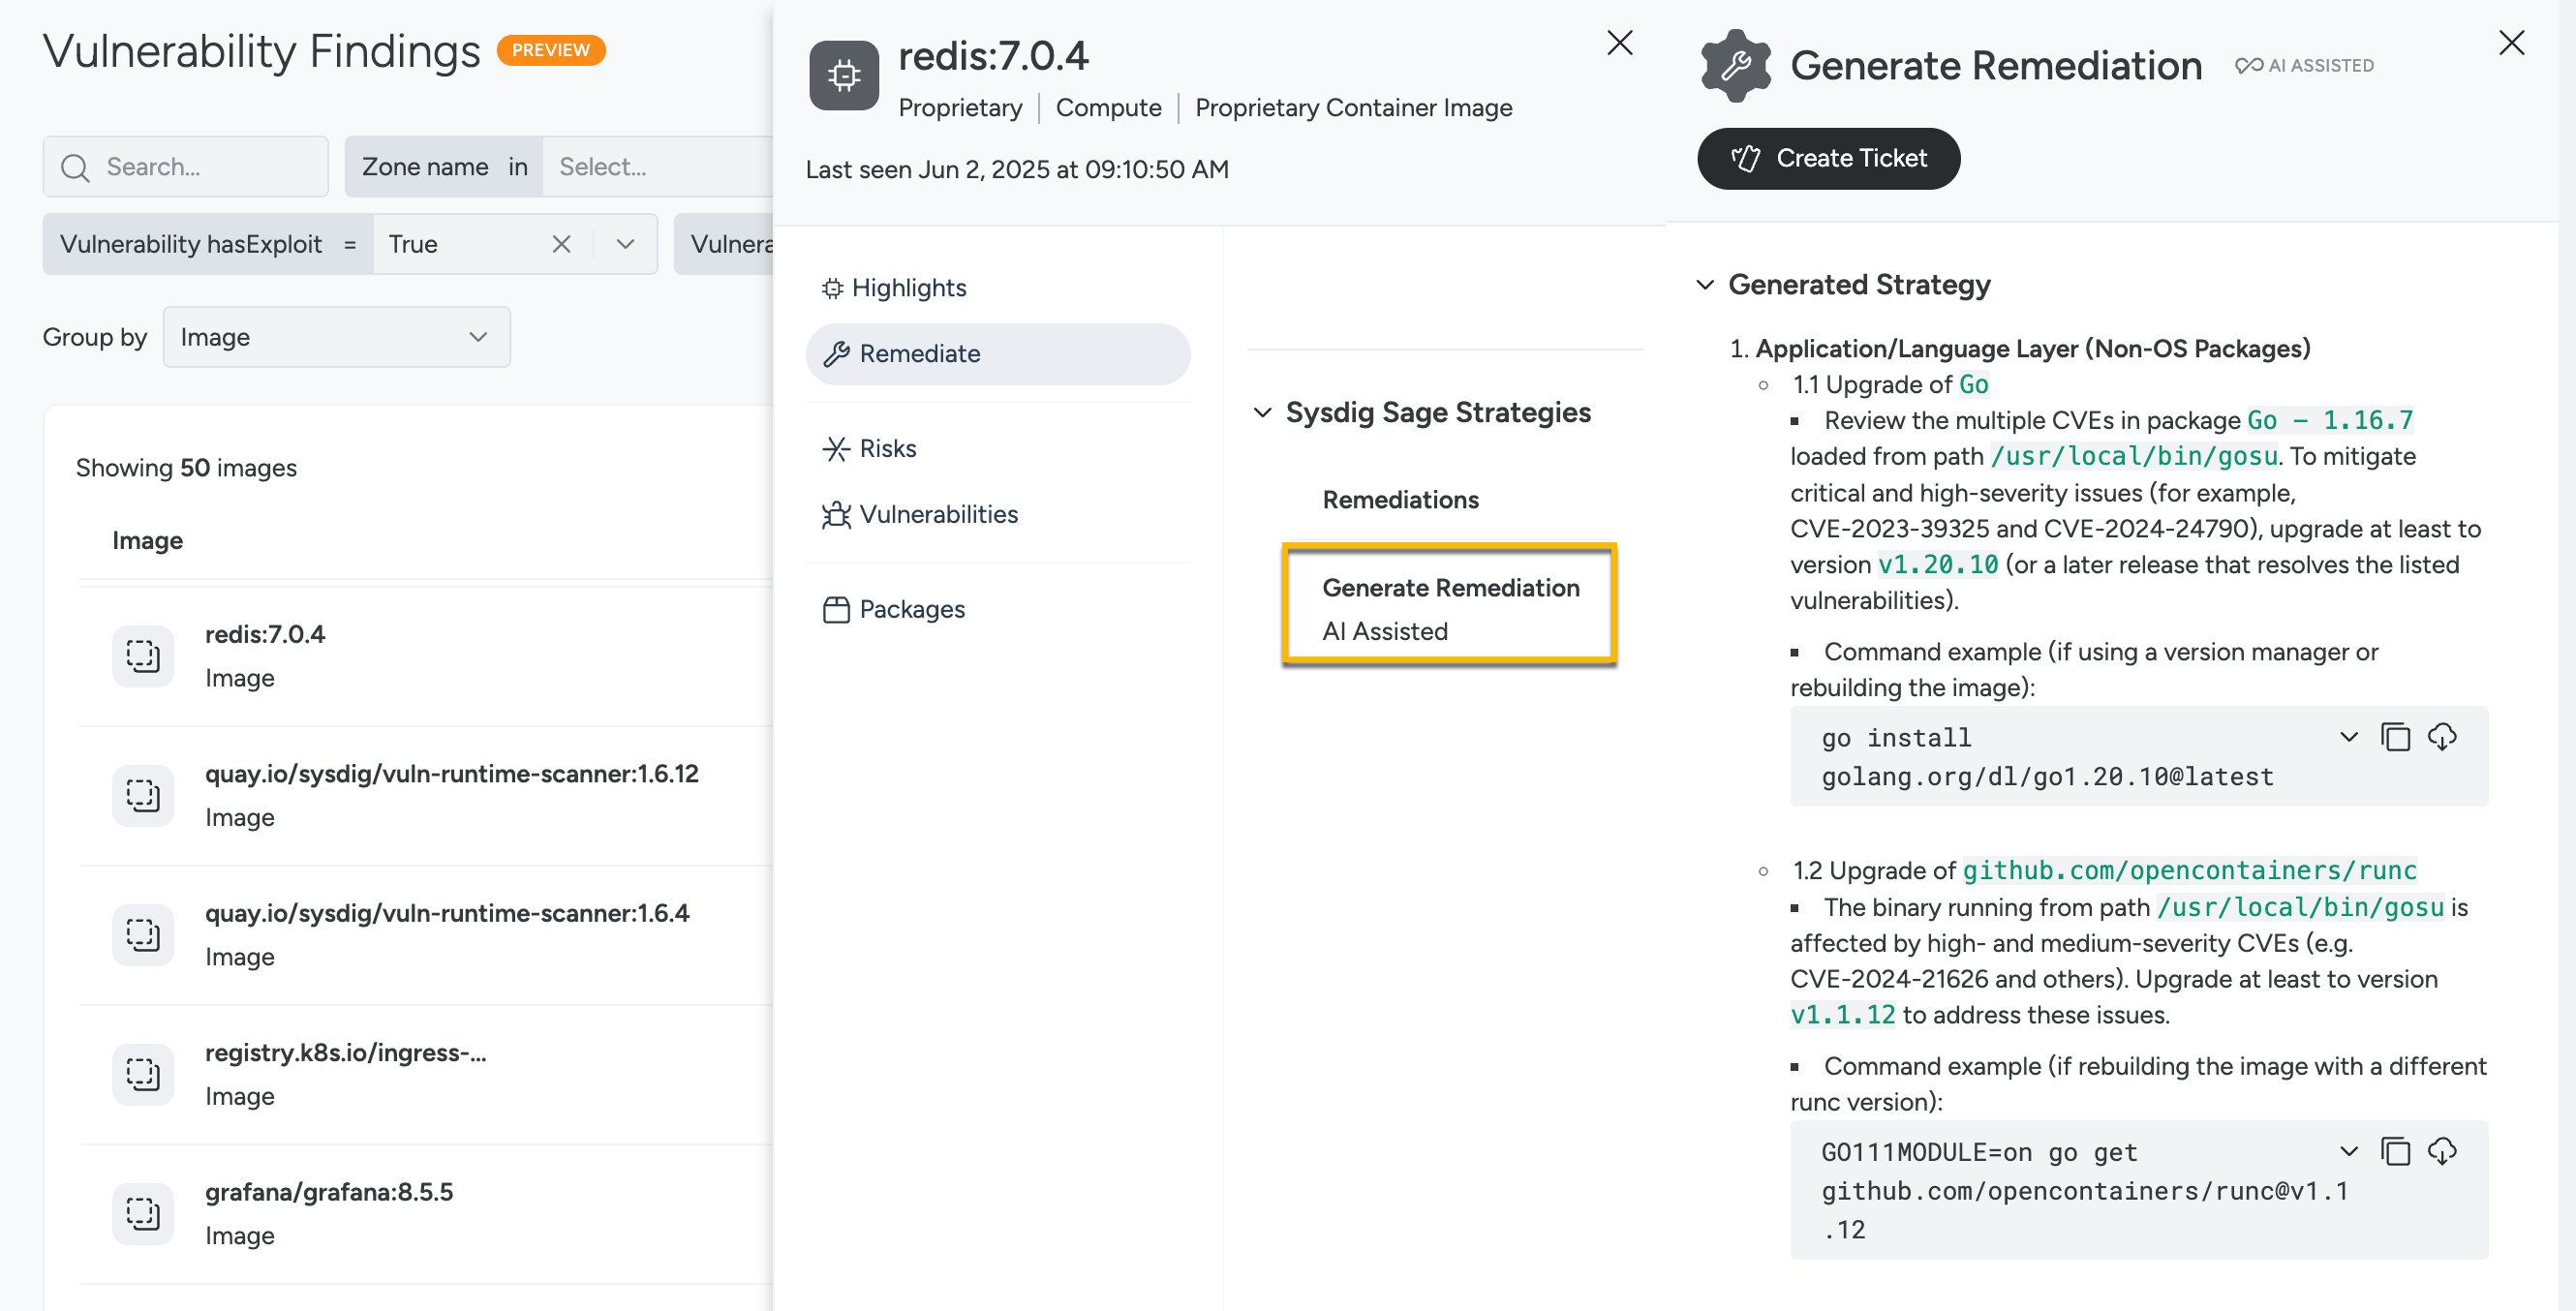2576x1311 pixels.
Task: Open quay.io/sysdig/vuln-runtime-scanner:1.6.12 row
Action: coord(426,796)
